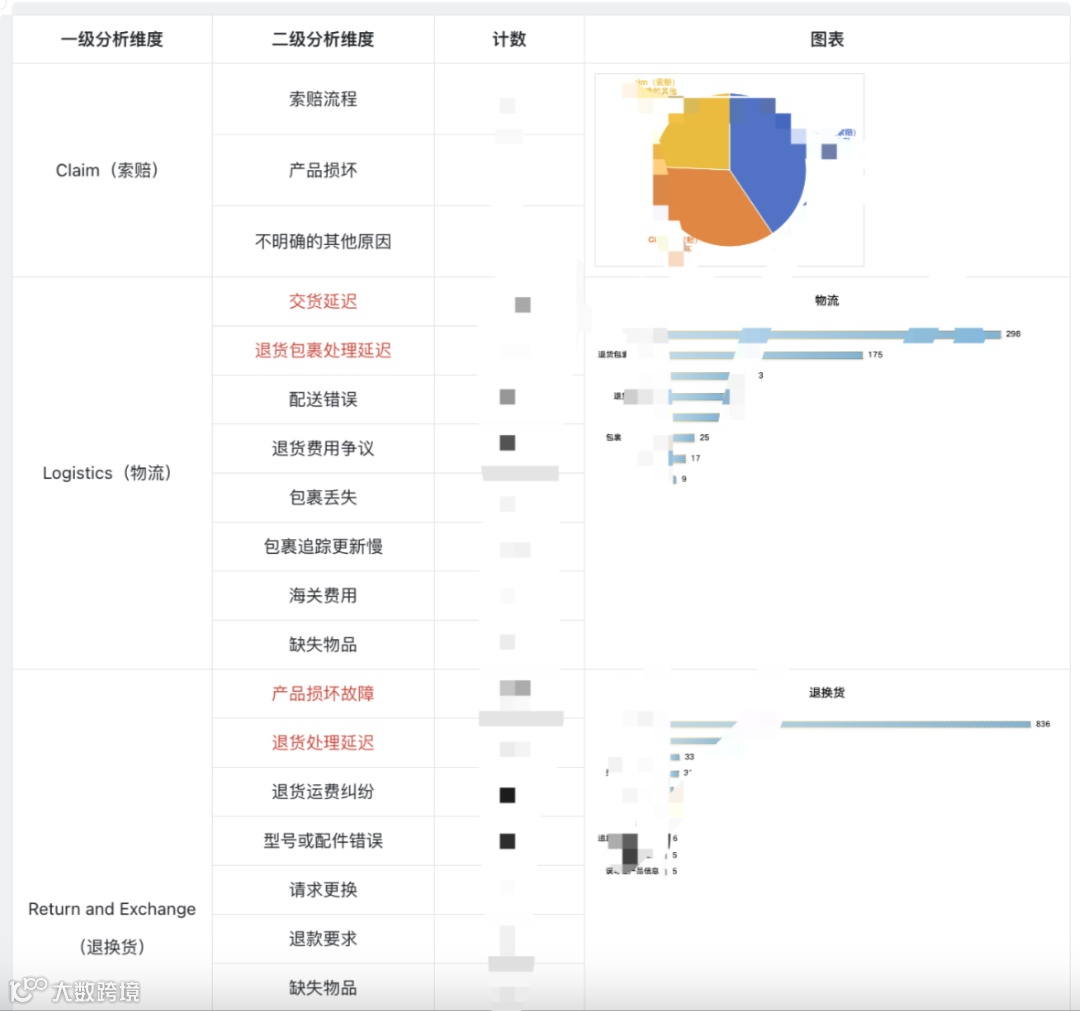Select the 索赔流程 row
1080x1011 pixels.
click(323, 99)
